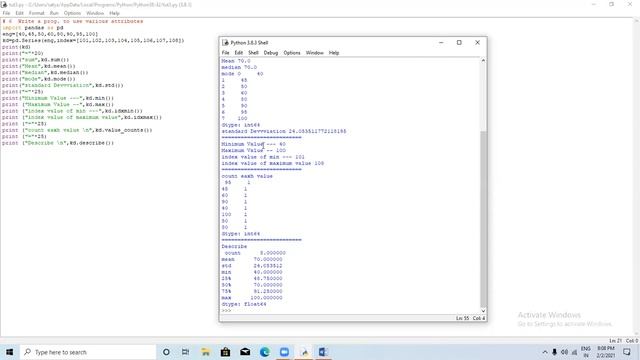
Task: Click 'index value of min --- 101' output
Action: (263, 157)
